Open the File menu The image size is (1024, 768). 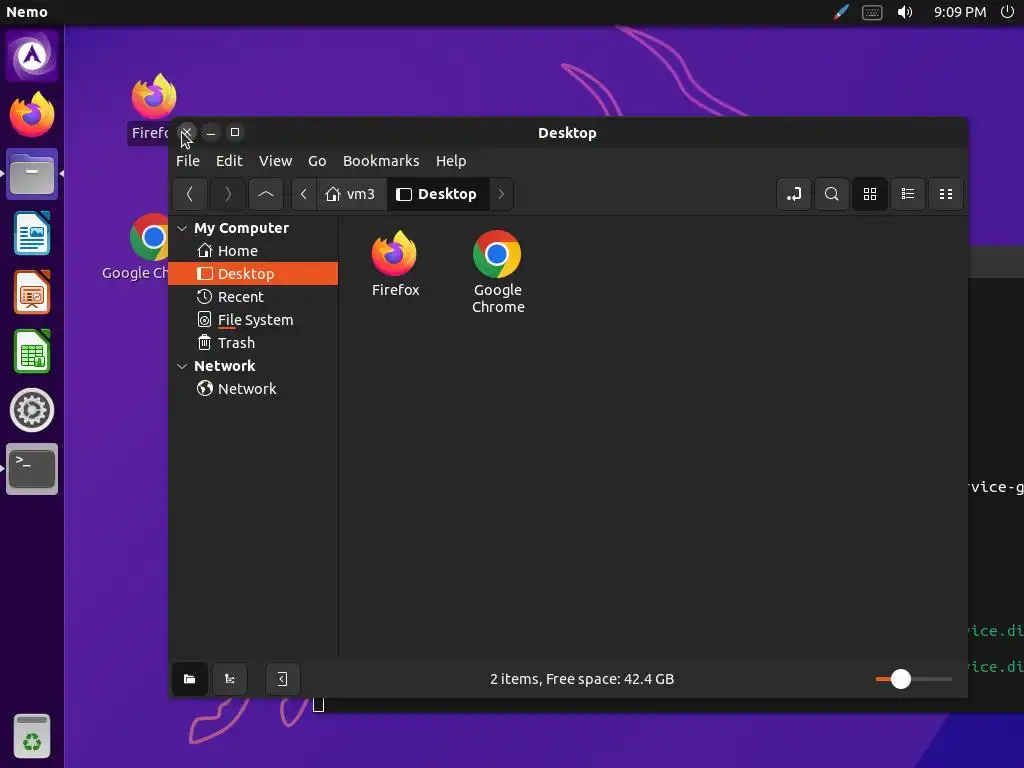click(188, 161)
